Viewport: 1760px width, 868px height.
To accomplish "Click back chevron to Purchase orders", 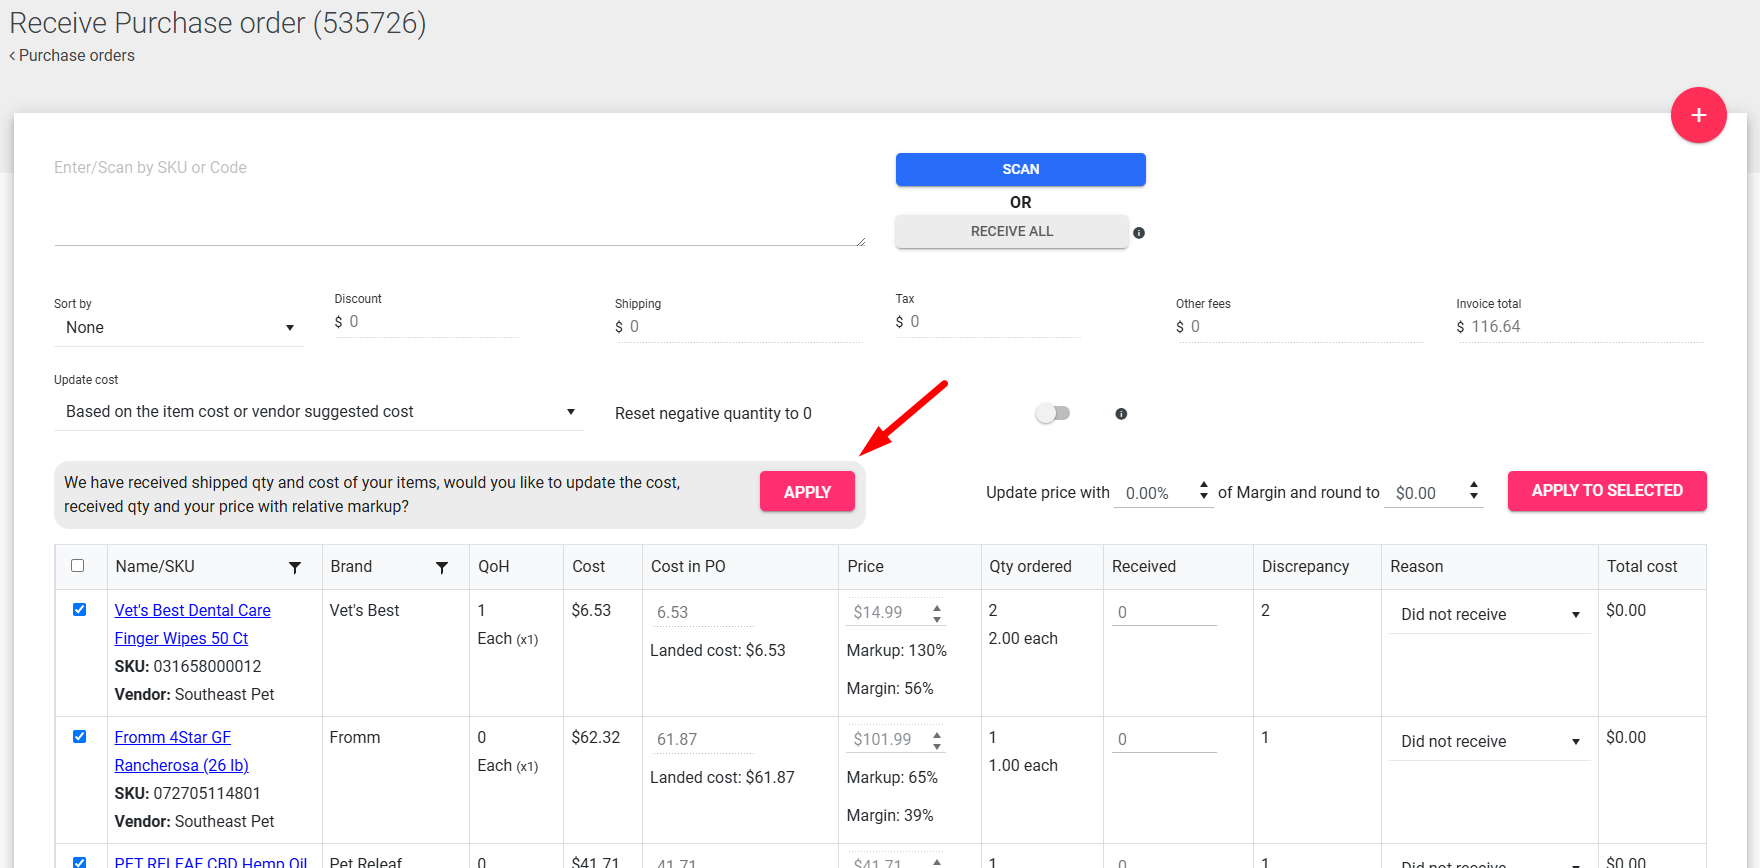I will click(x=12, y=56).
